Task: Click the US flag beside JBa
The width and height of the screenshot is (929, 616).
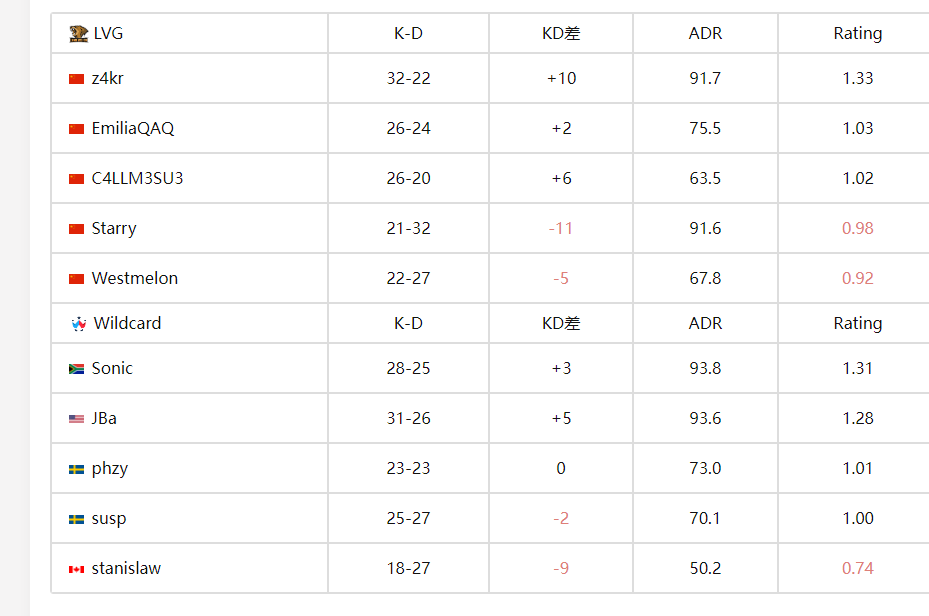Action: pos(76,419)
